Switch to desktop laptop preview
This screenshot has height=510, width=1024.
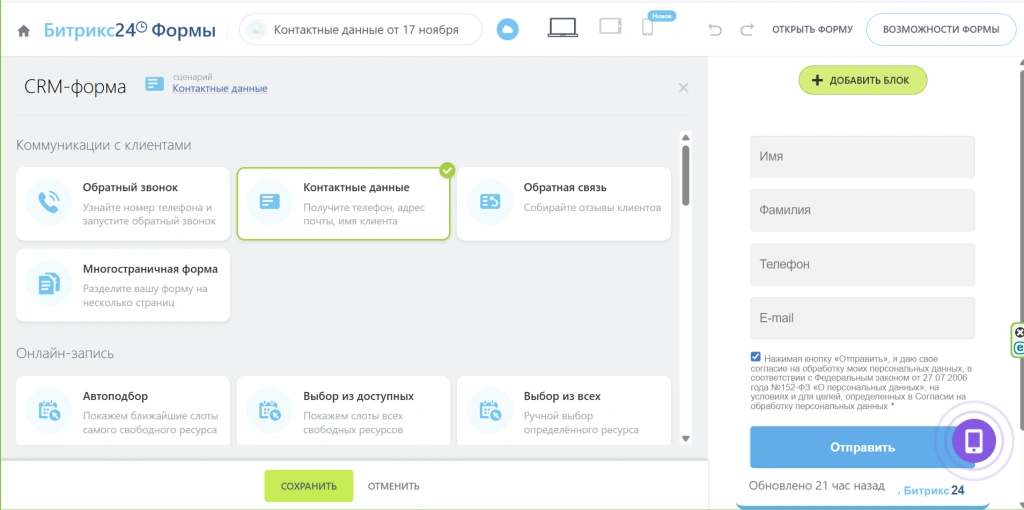click(562, 27)
